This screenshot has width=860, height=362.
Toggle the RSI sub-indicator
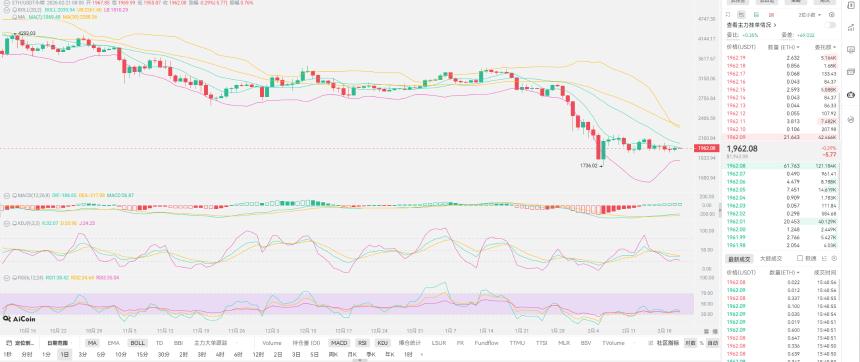point(363,343)
